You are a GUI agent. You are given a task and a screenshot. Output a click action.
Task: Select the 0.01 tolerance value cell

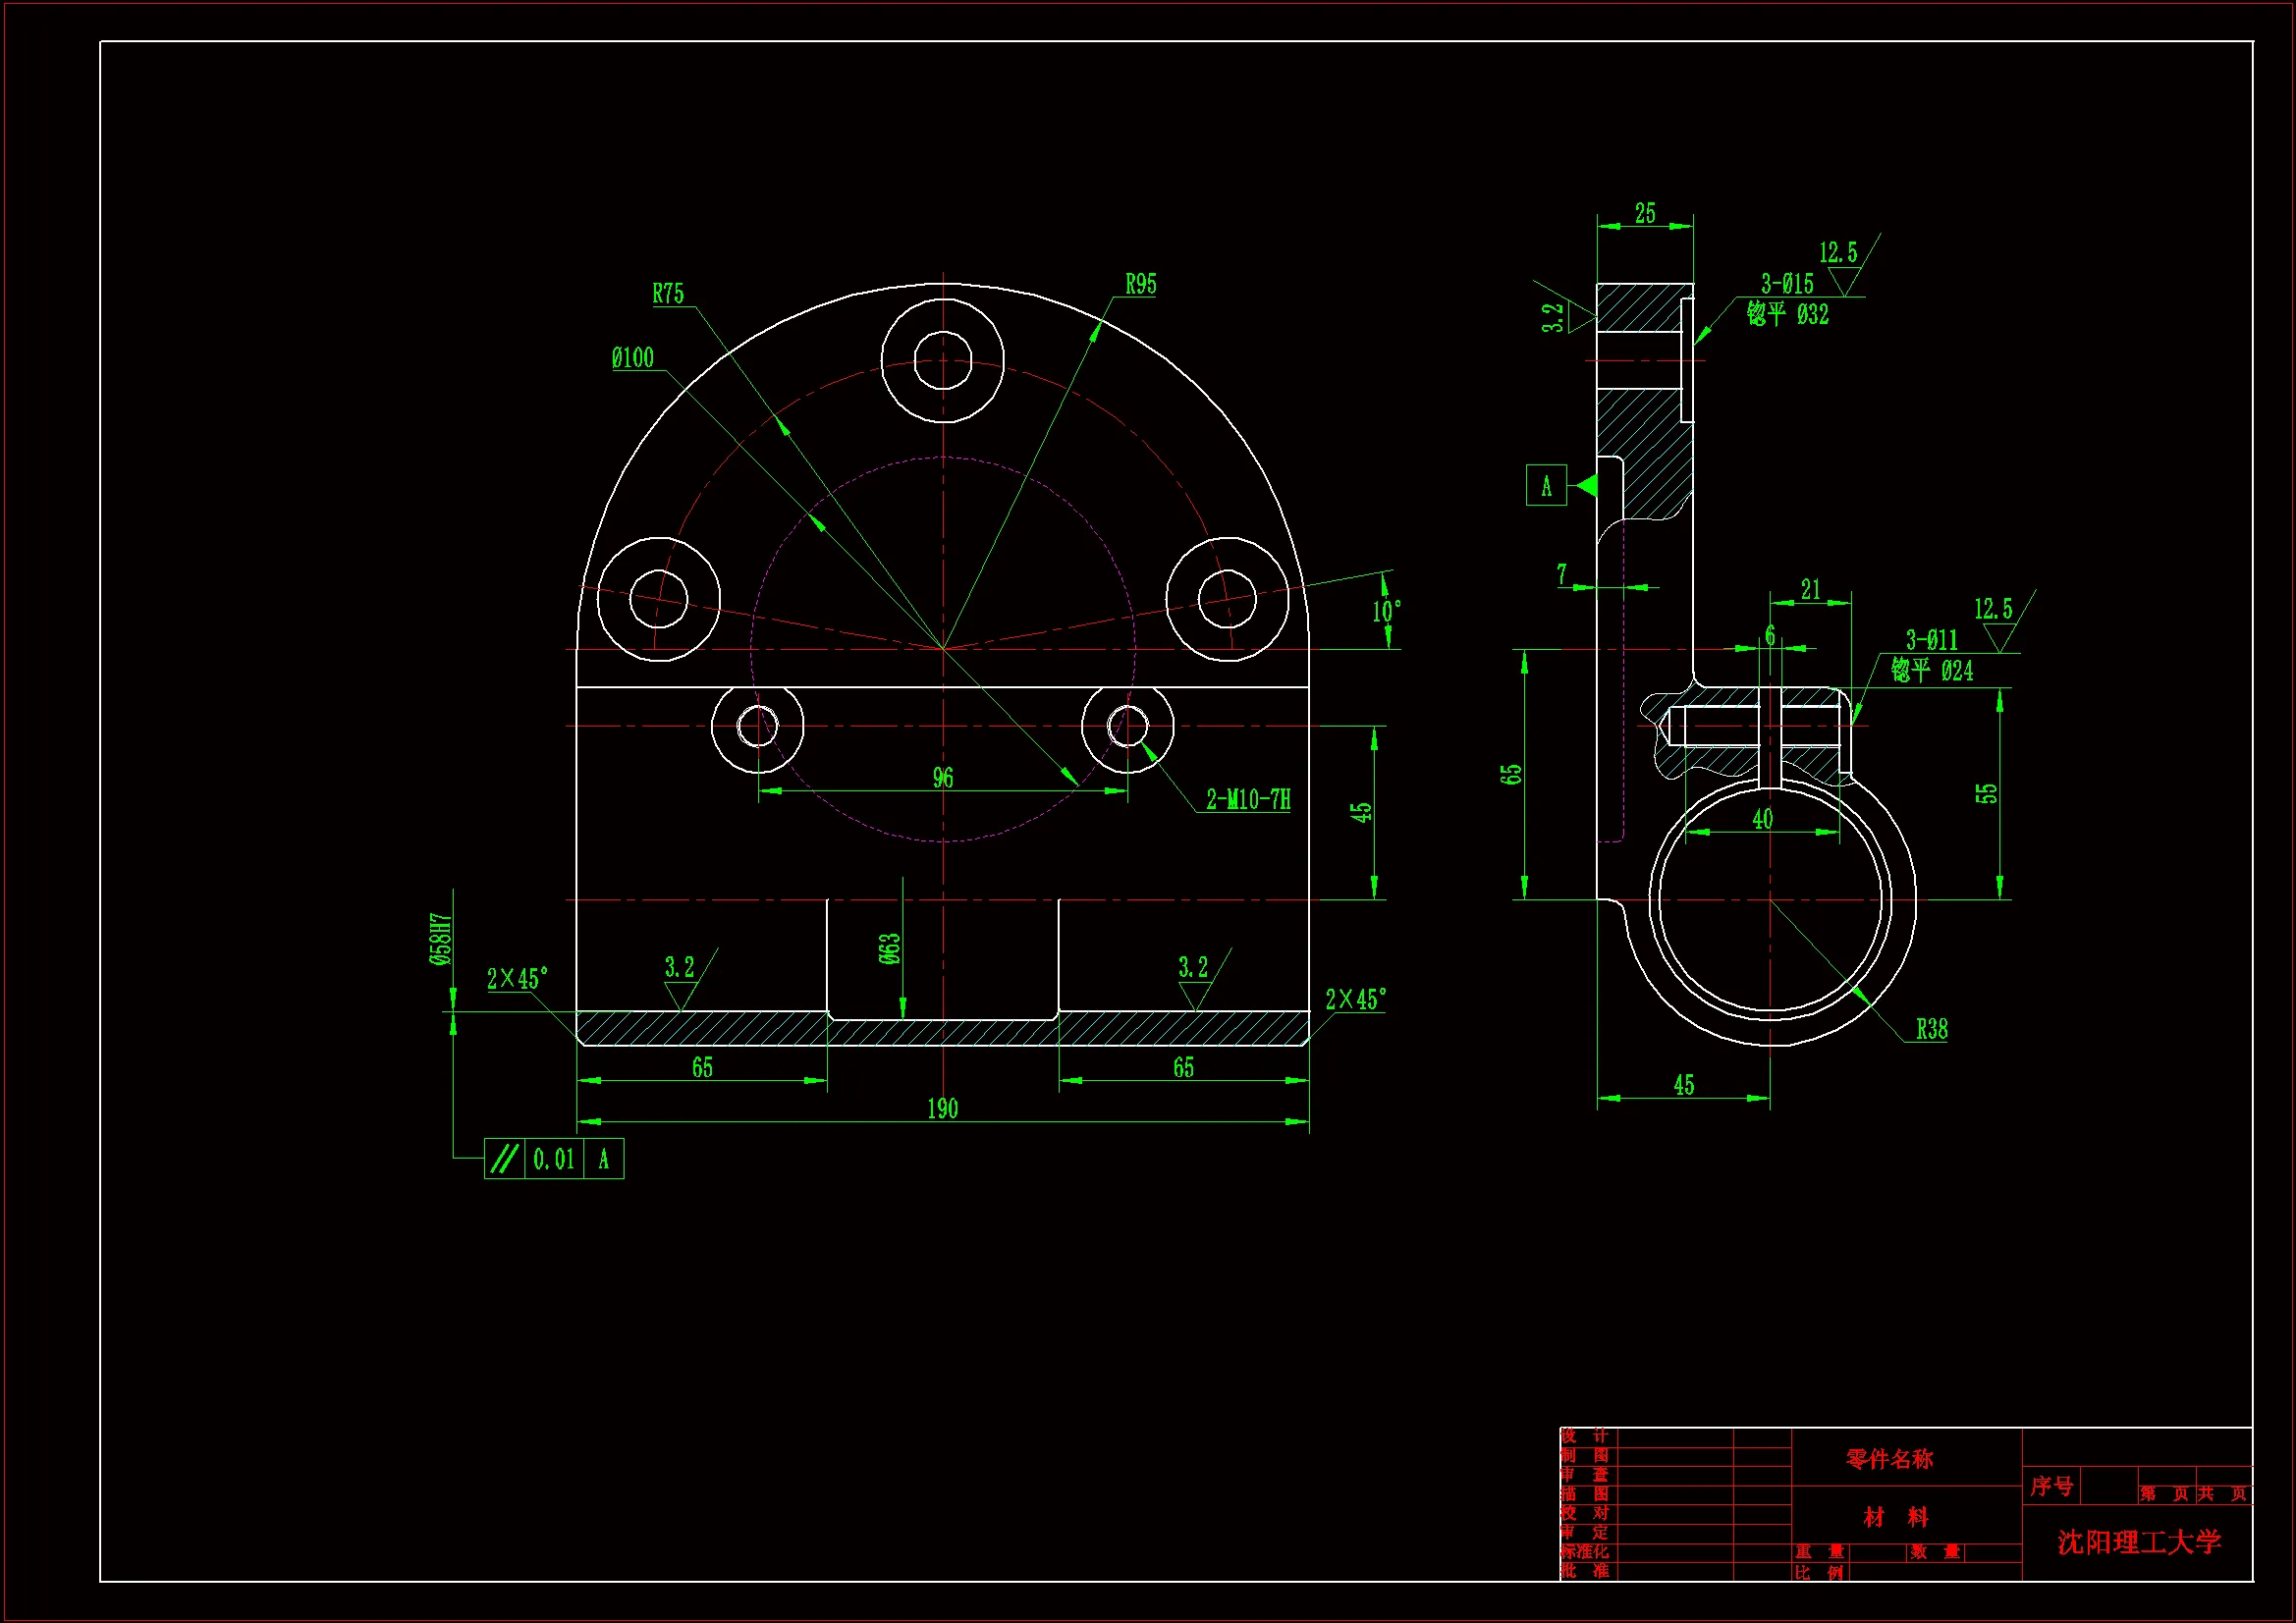click(x=554, y=1159)
